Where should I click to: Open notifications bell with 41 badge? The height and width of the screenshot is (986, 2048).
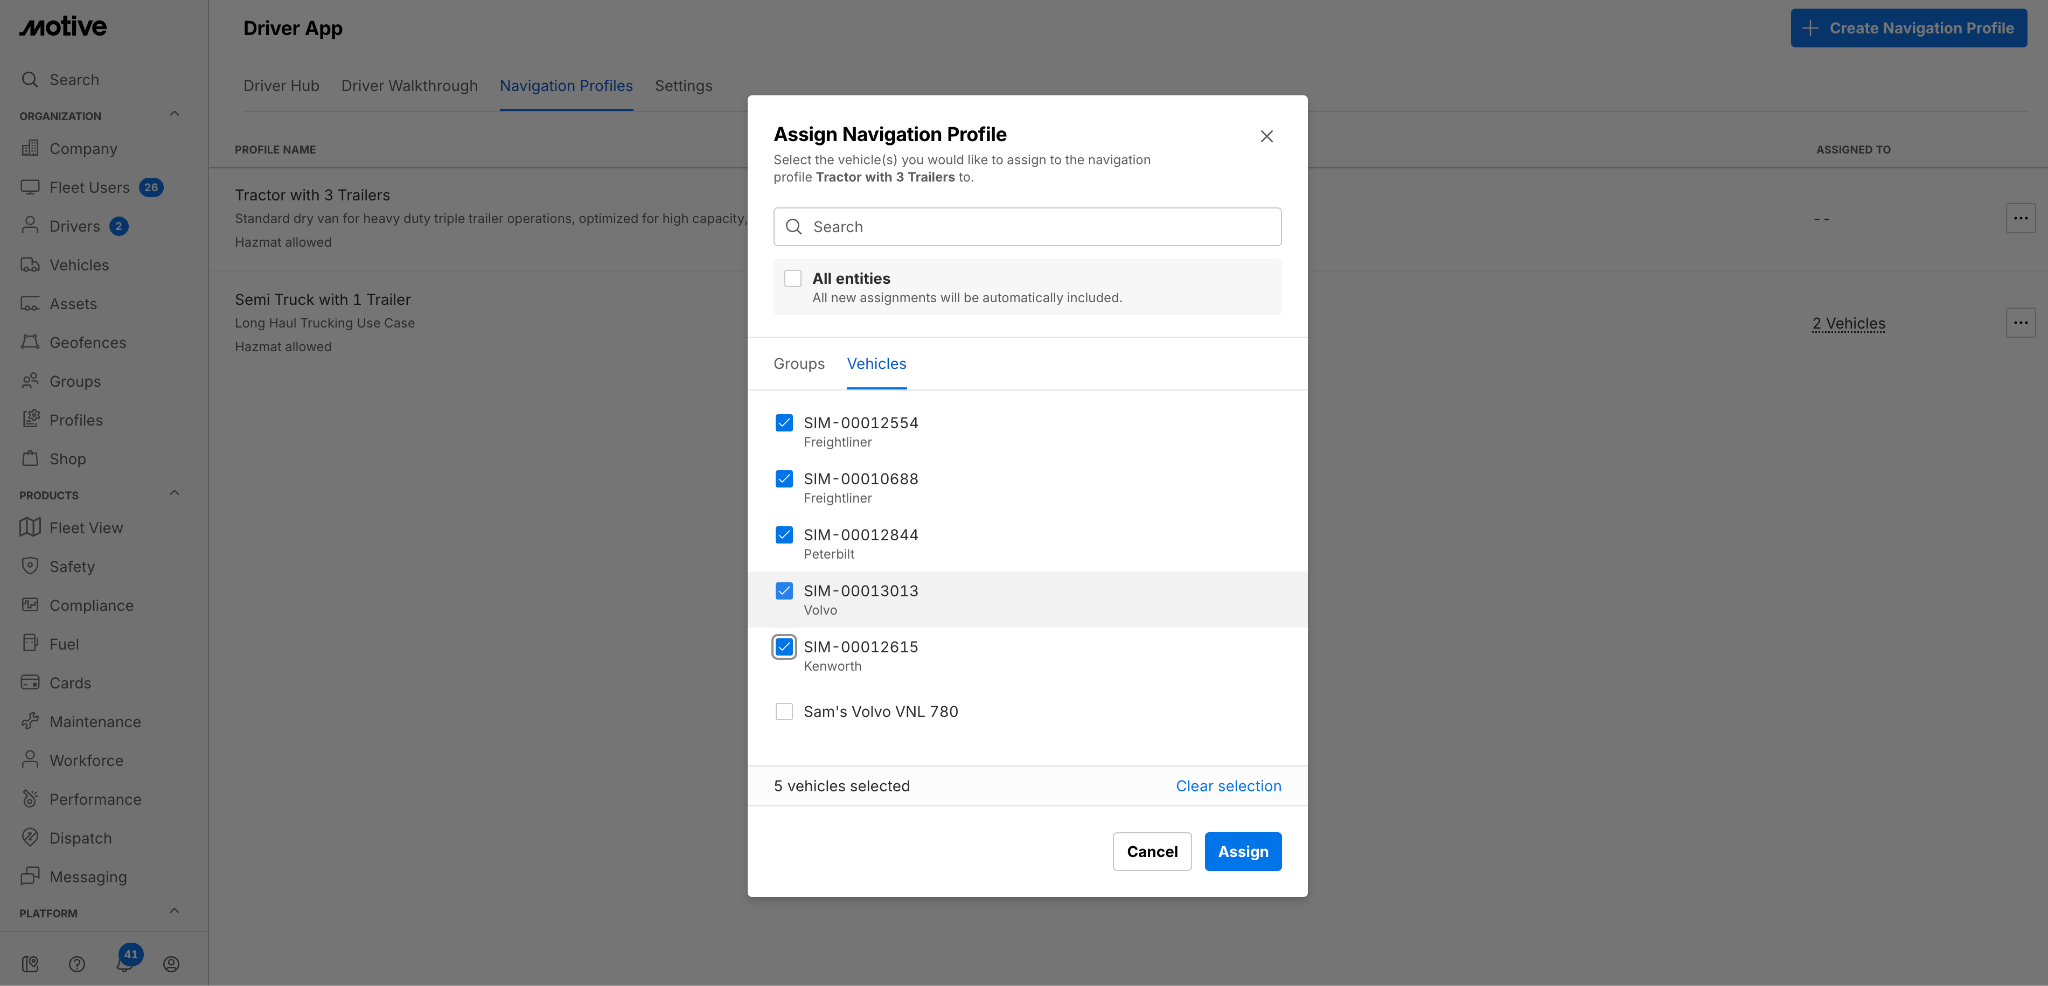point(125,963)
